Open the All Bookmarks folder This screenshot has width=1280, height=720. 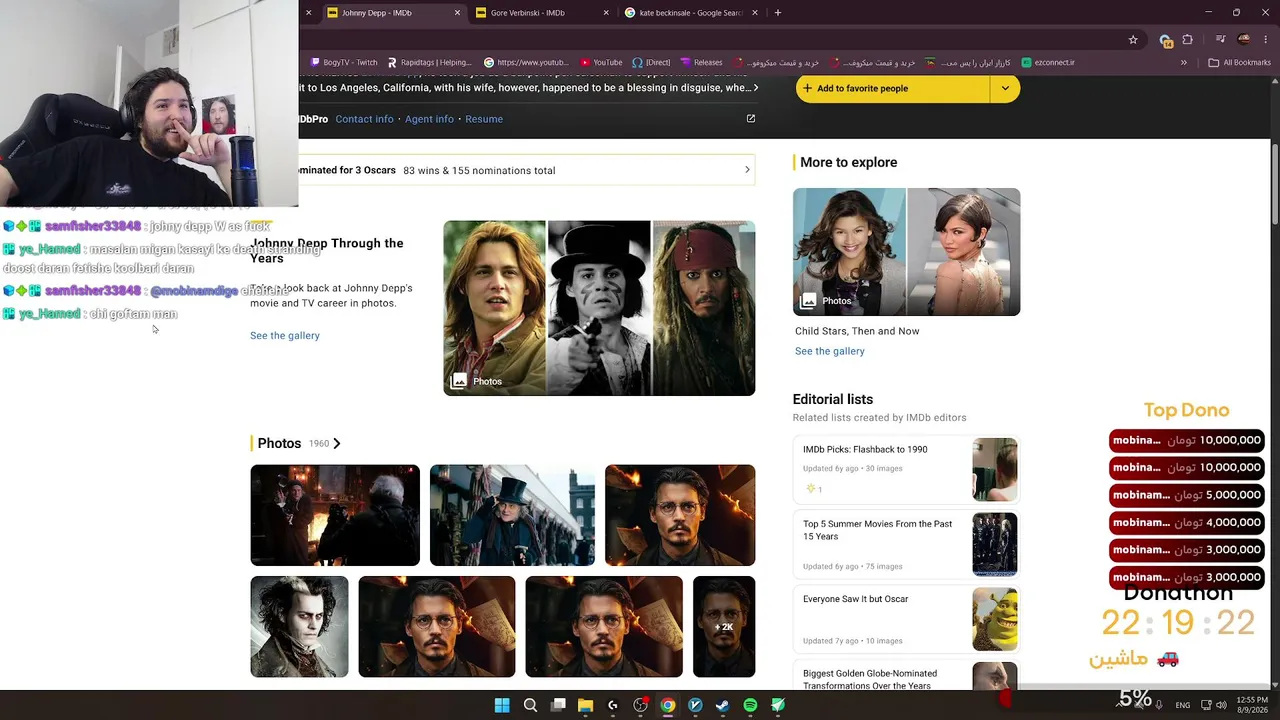point(1240,62)
